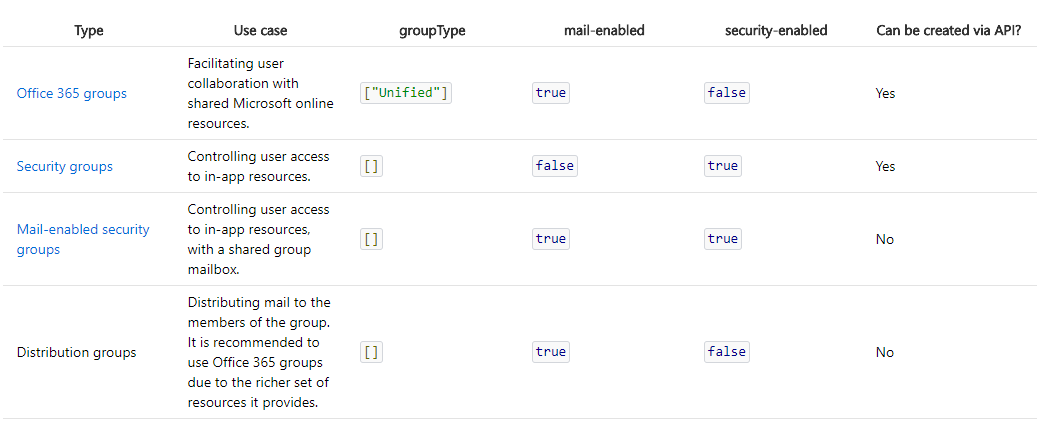This screenshot has width=1047, height=425.
Task: Select the security-enabled column header
Action: point(777,30)
